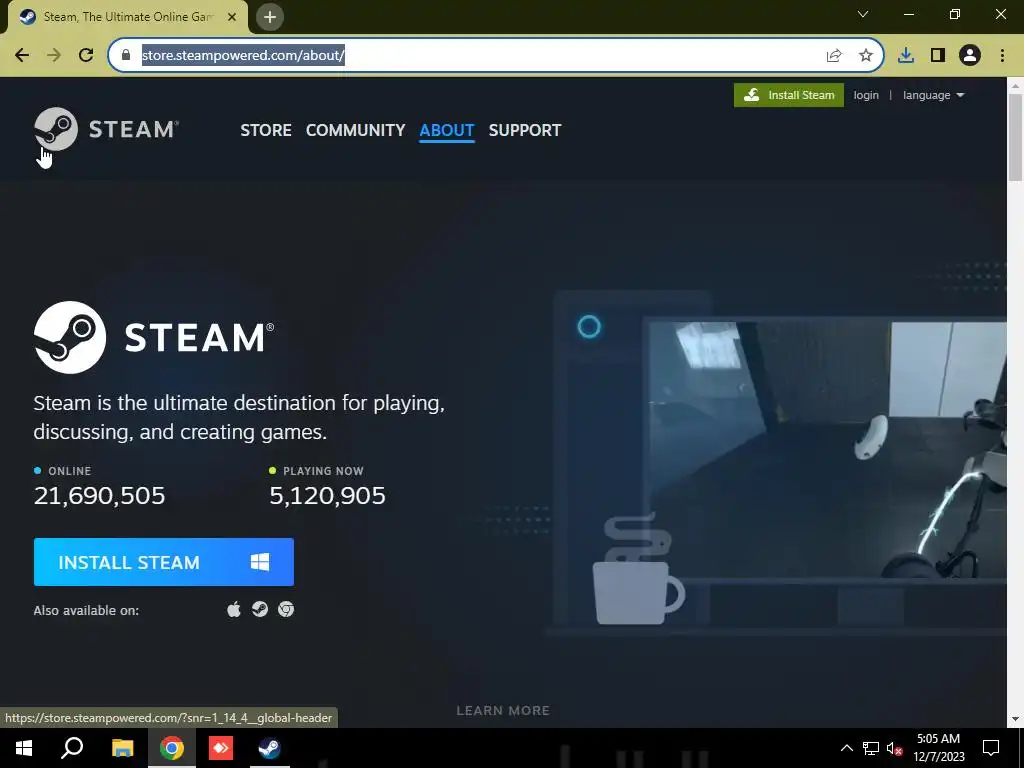The height and width of the screenshot is (768, 1024).
Task: Click the blue INSTALL STEAM button
Action: pyautogui.click(x=164, y=562)
